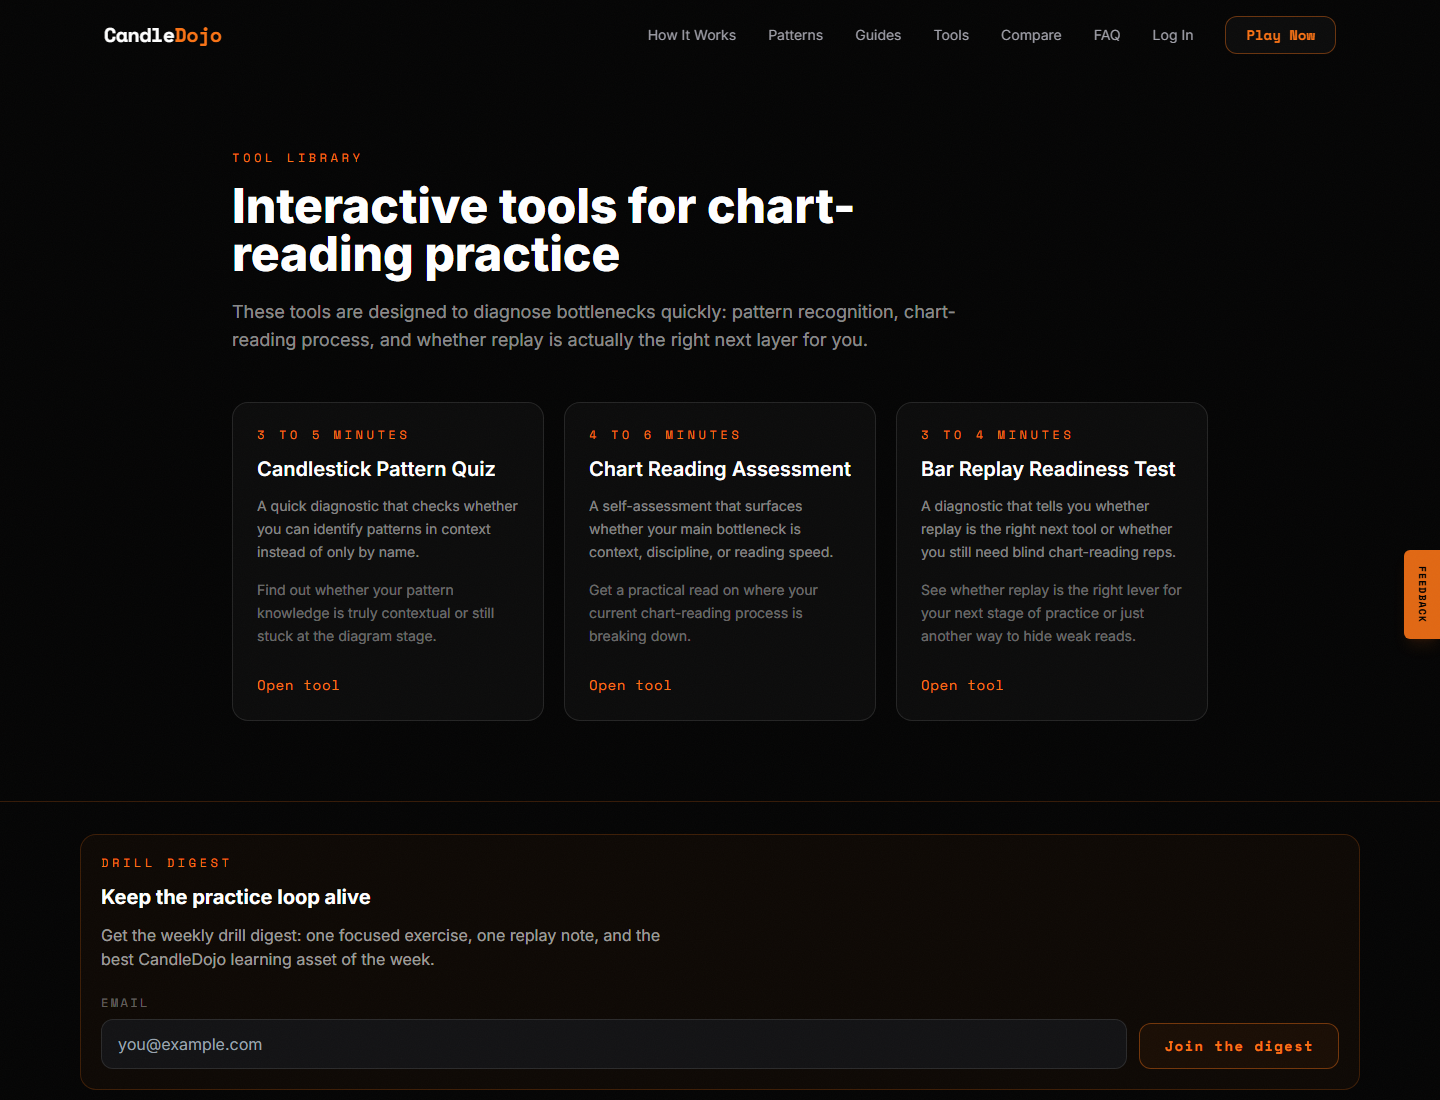Click the Join the digest button

click(1238, 1045)
